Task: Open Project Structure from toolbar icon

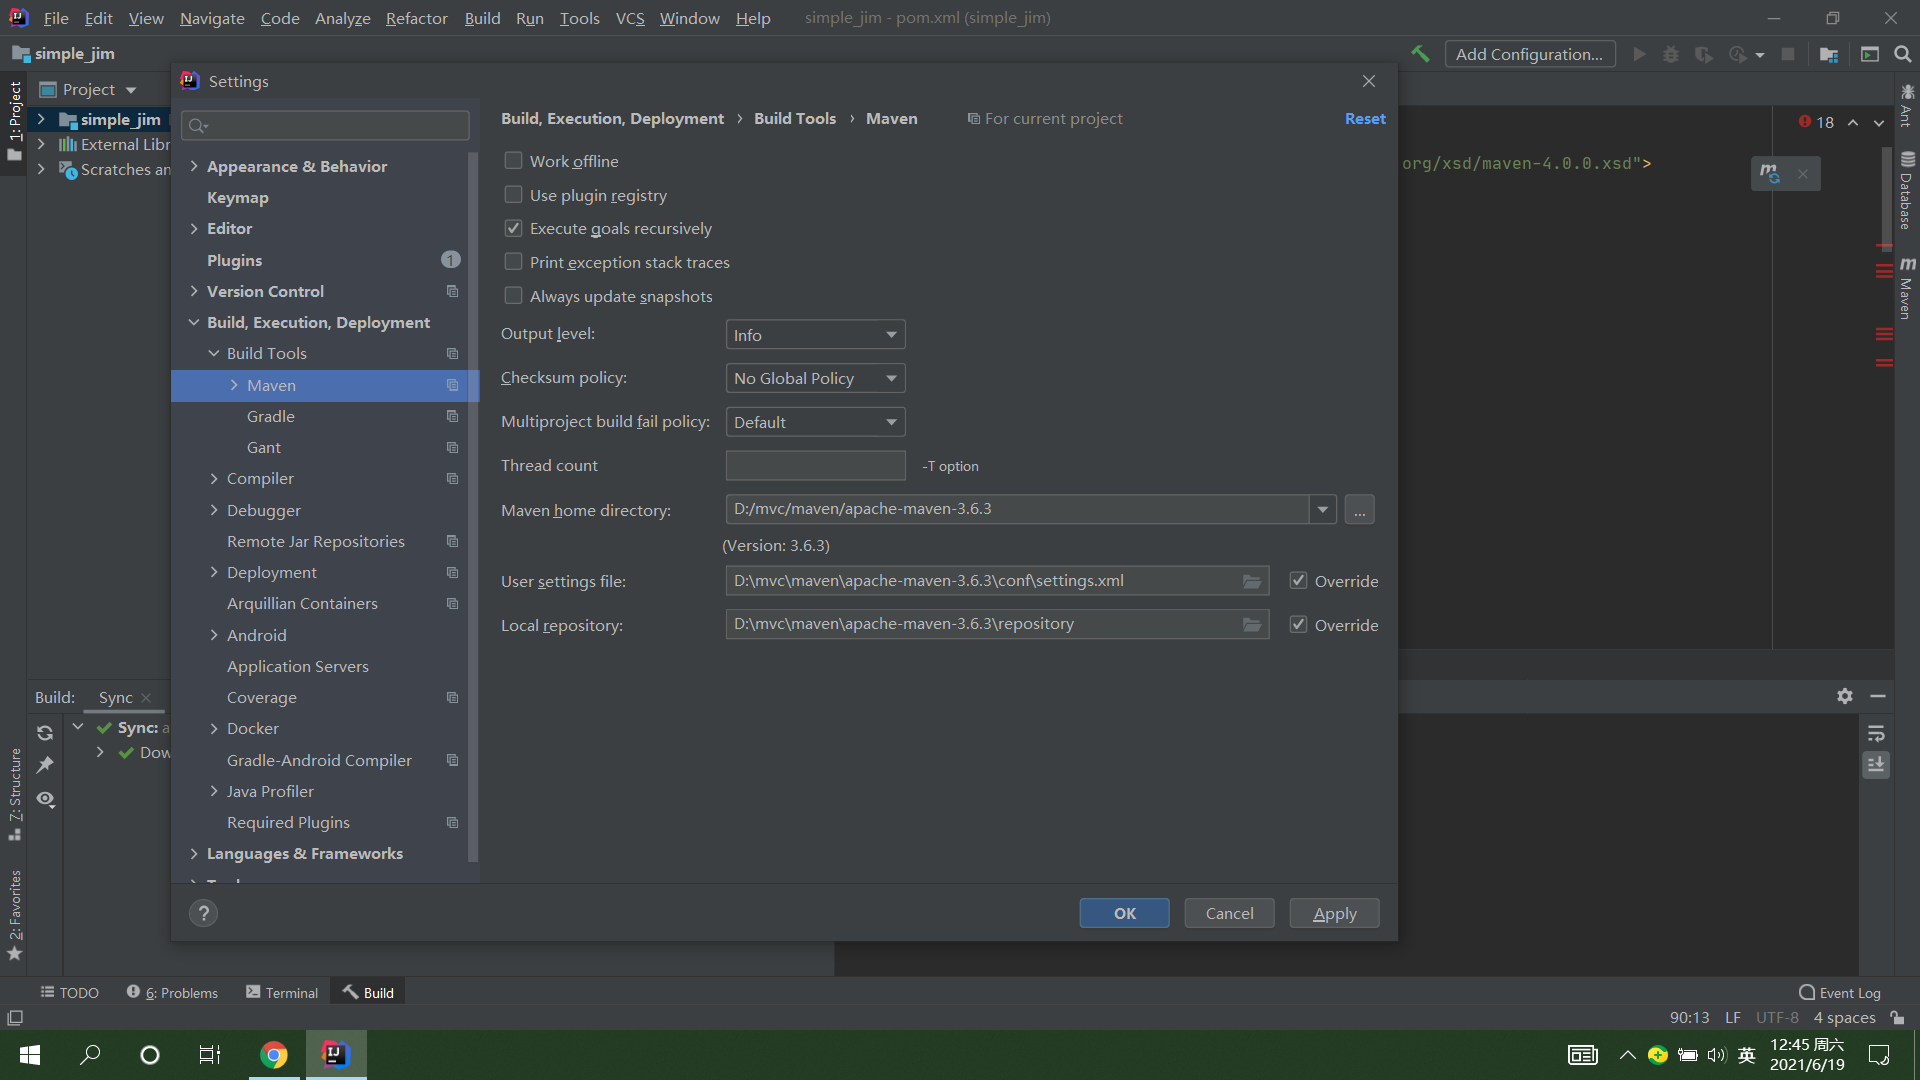Action: [1829, 54]
